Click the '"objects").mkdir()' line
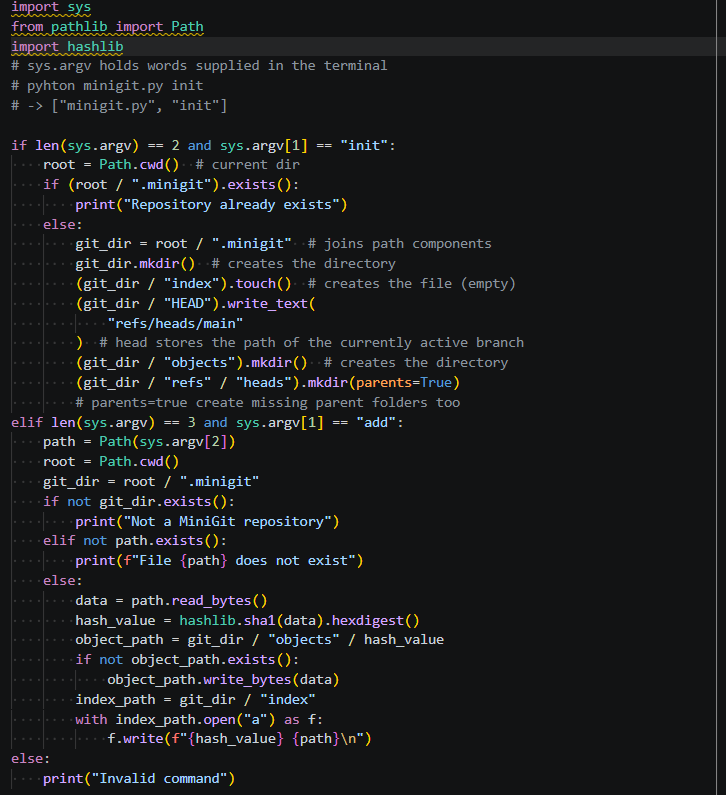This screenshot has width=726, height=795. (x=192, y=363)
